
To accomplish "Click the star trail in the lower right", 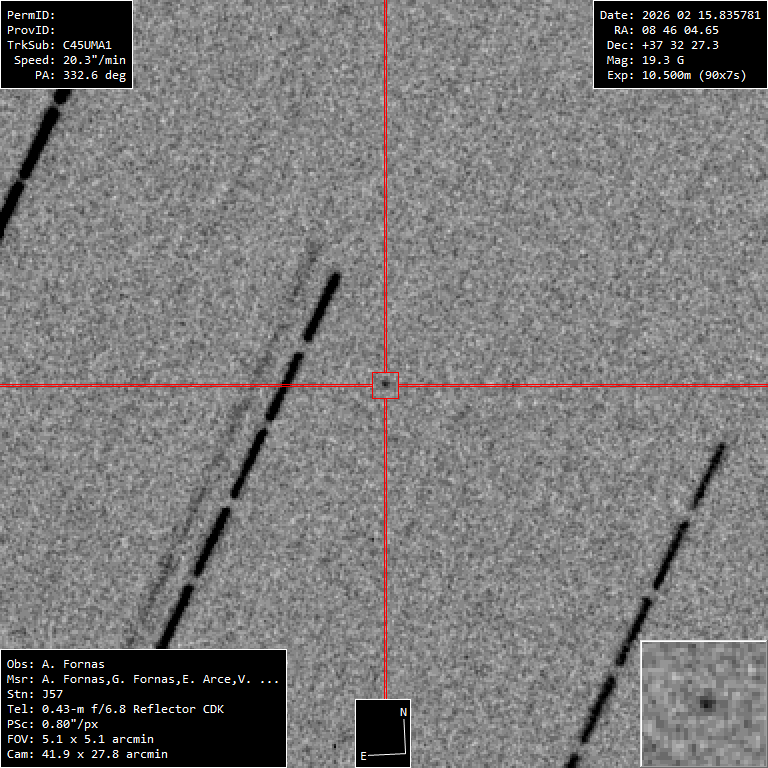I will point(660,580).
